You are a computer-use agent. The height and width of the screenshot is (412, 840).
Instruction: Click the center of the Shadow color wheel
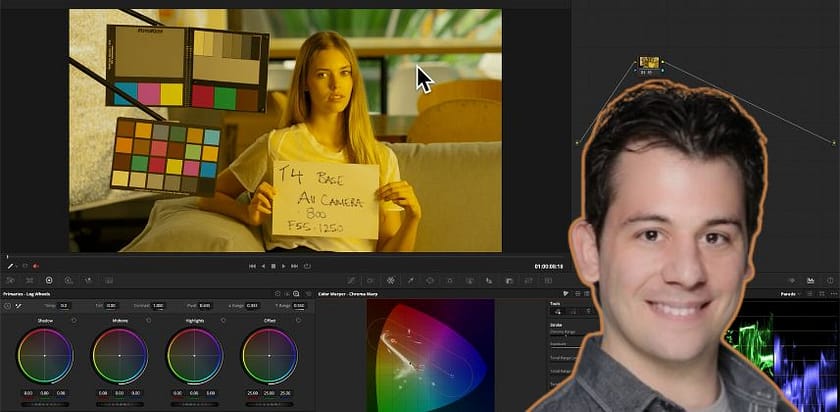(x=45, y=356)
